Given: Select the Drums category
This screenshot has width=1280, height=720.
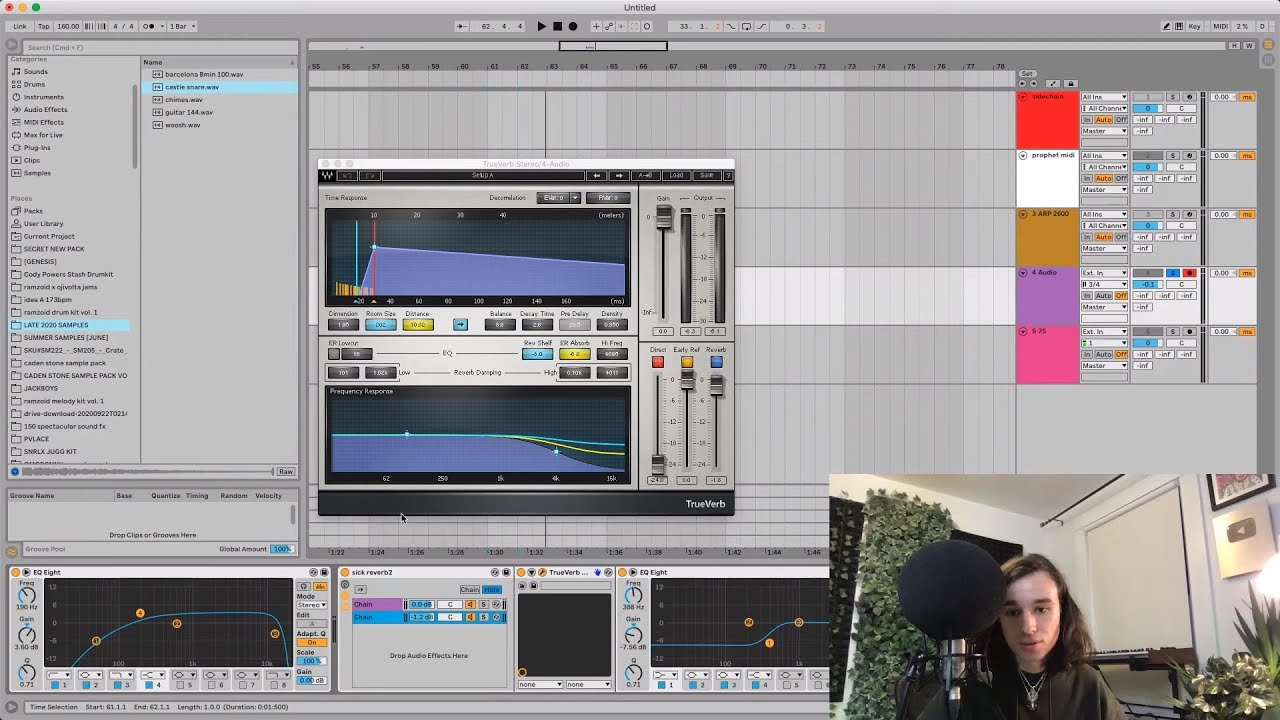Looking at the screenshot, I should [35, 84].
